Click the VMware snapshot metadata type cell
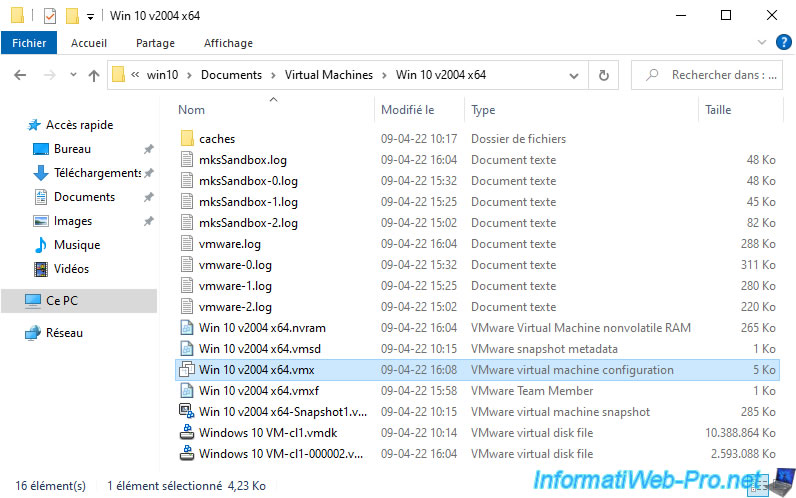This screenshot has height=498, width=796. (544, 349)
